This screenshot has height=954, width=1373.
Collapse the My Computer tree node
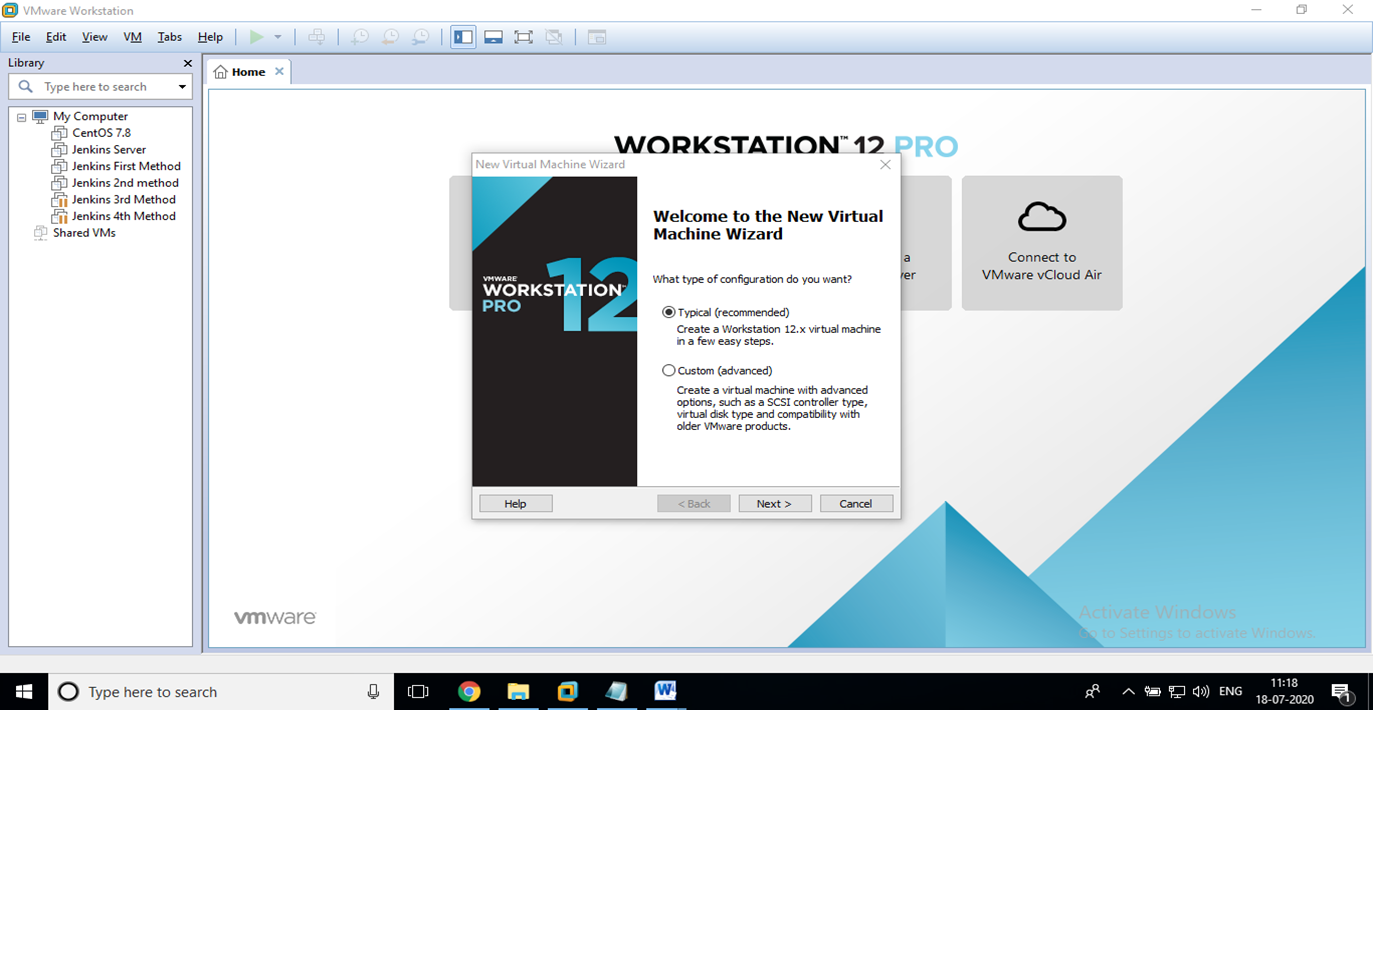21,116
